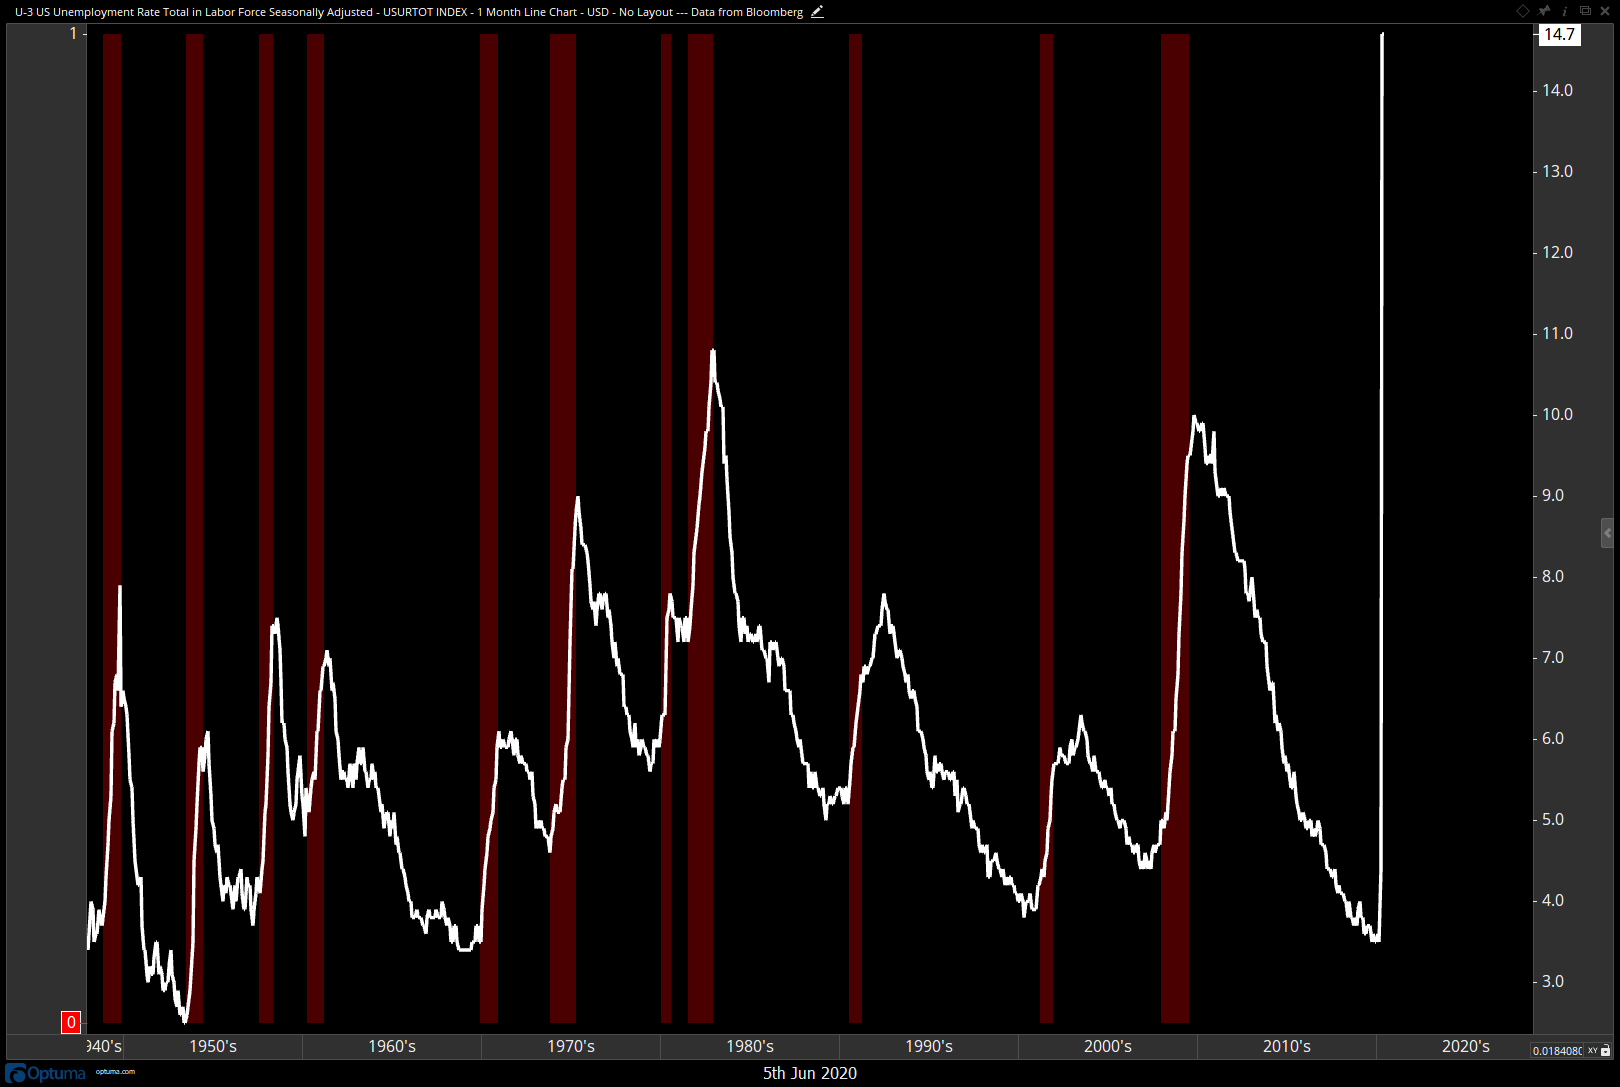The width and height of the screenshot is (1620, 1087).
Task: Click the 2008 recession shaded red band
Action: (x=1175, y=528)
